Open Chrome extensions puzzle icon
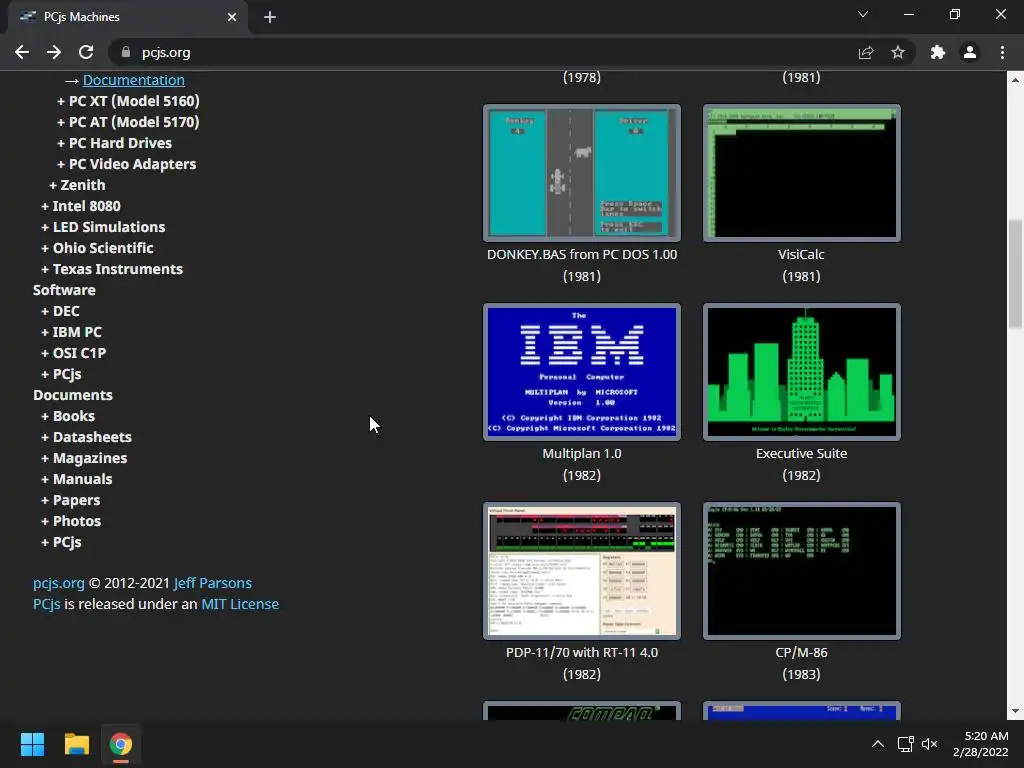Screen dimensions: 1024x768 (938, 52)
